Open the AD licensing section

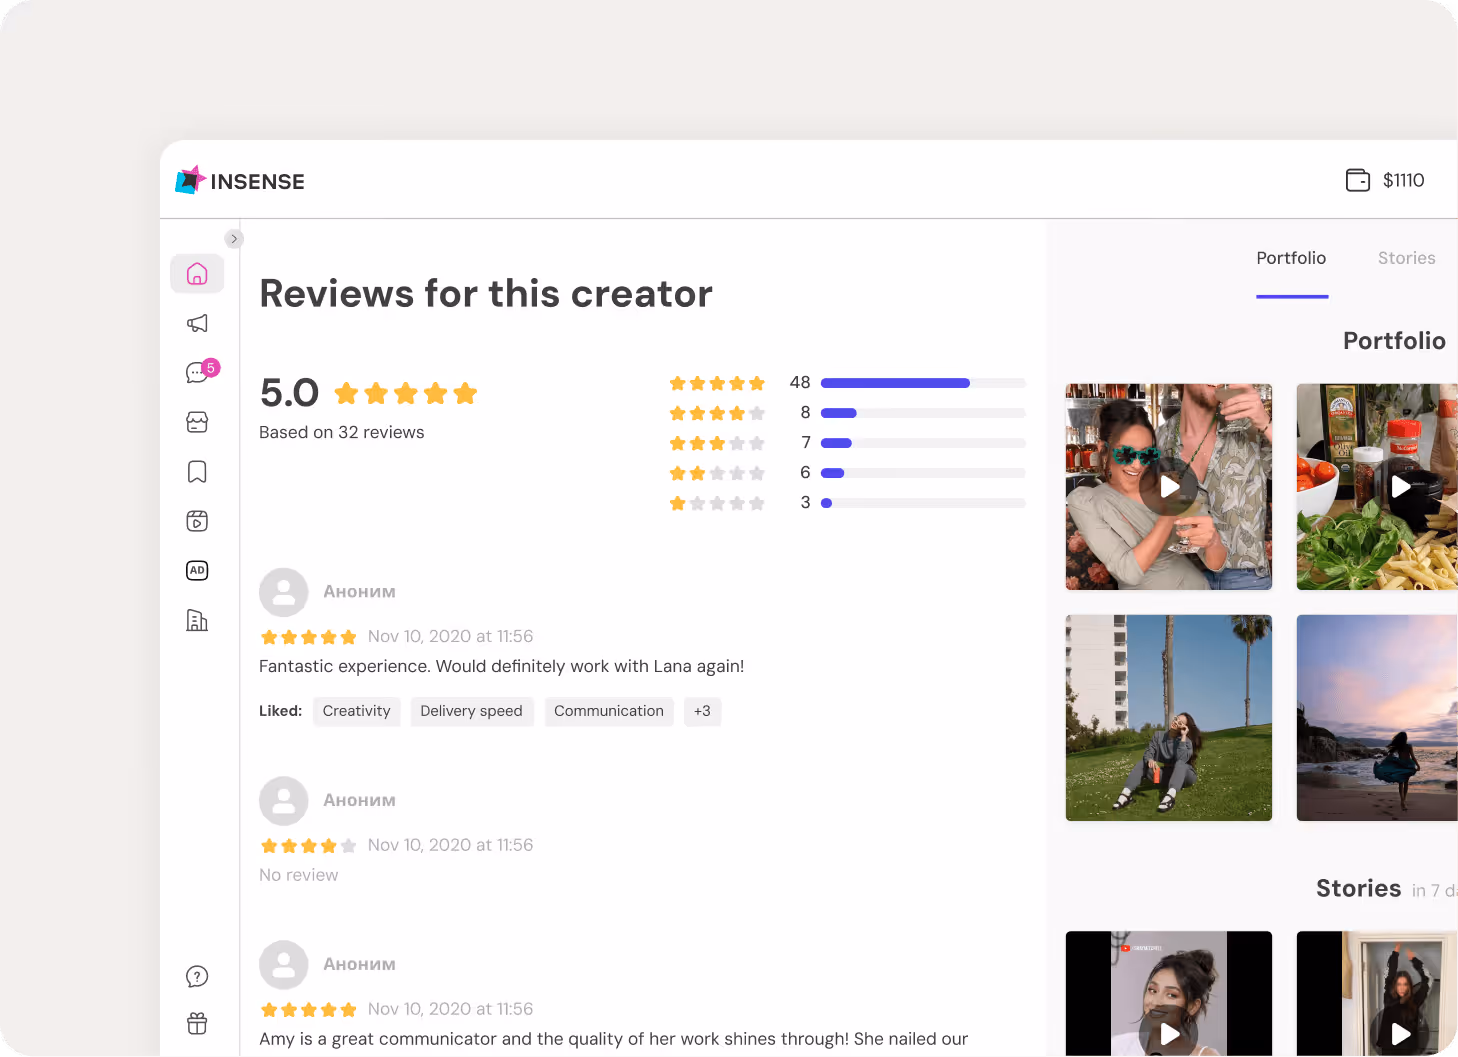(197, 570)
